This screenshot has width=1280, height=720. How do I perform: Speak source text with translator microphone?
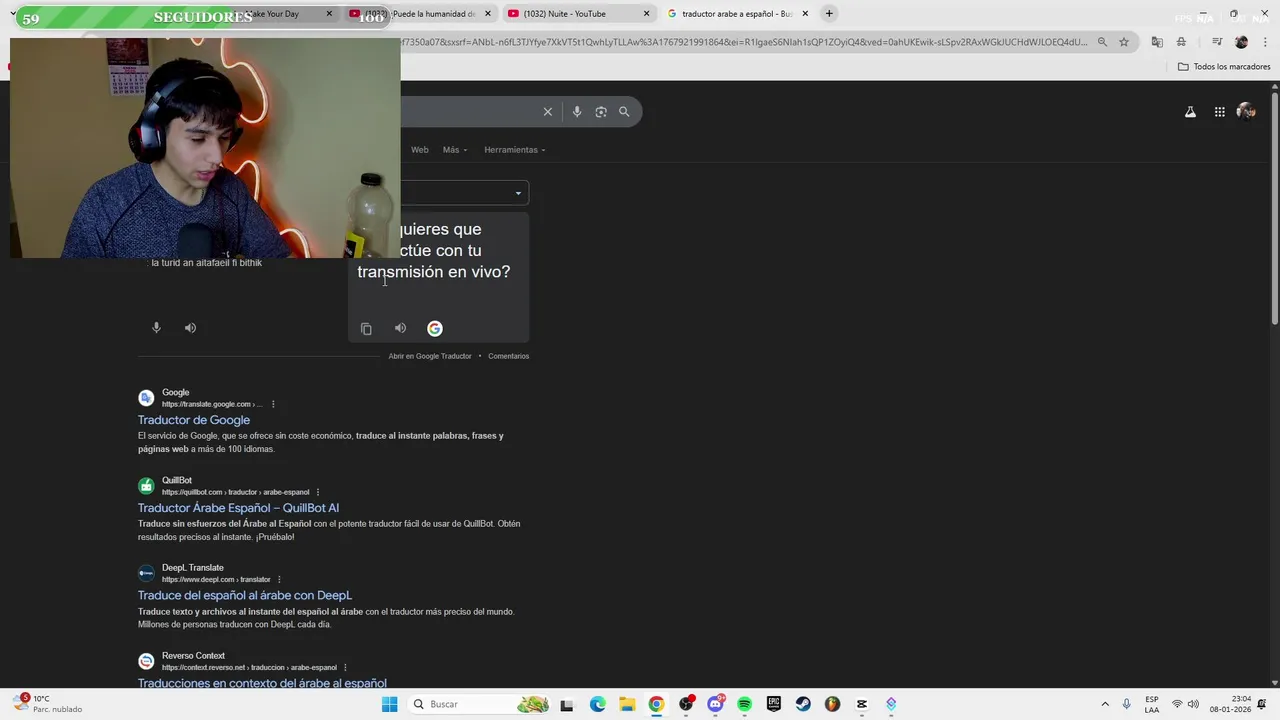tap(156, 328)
